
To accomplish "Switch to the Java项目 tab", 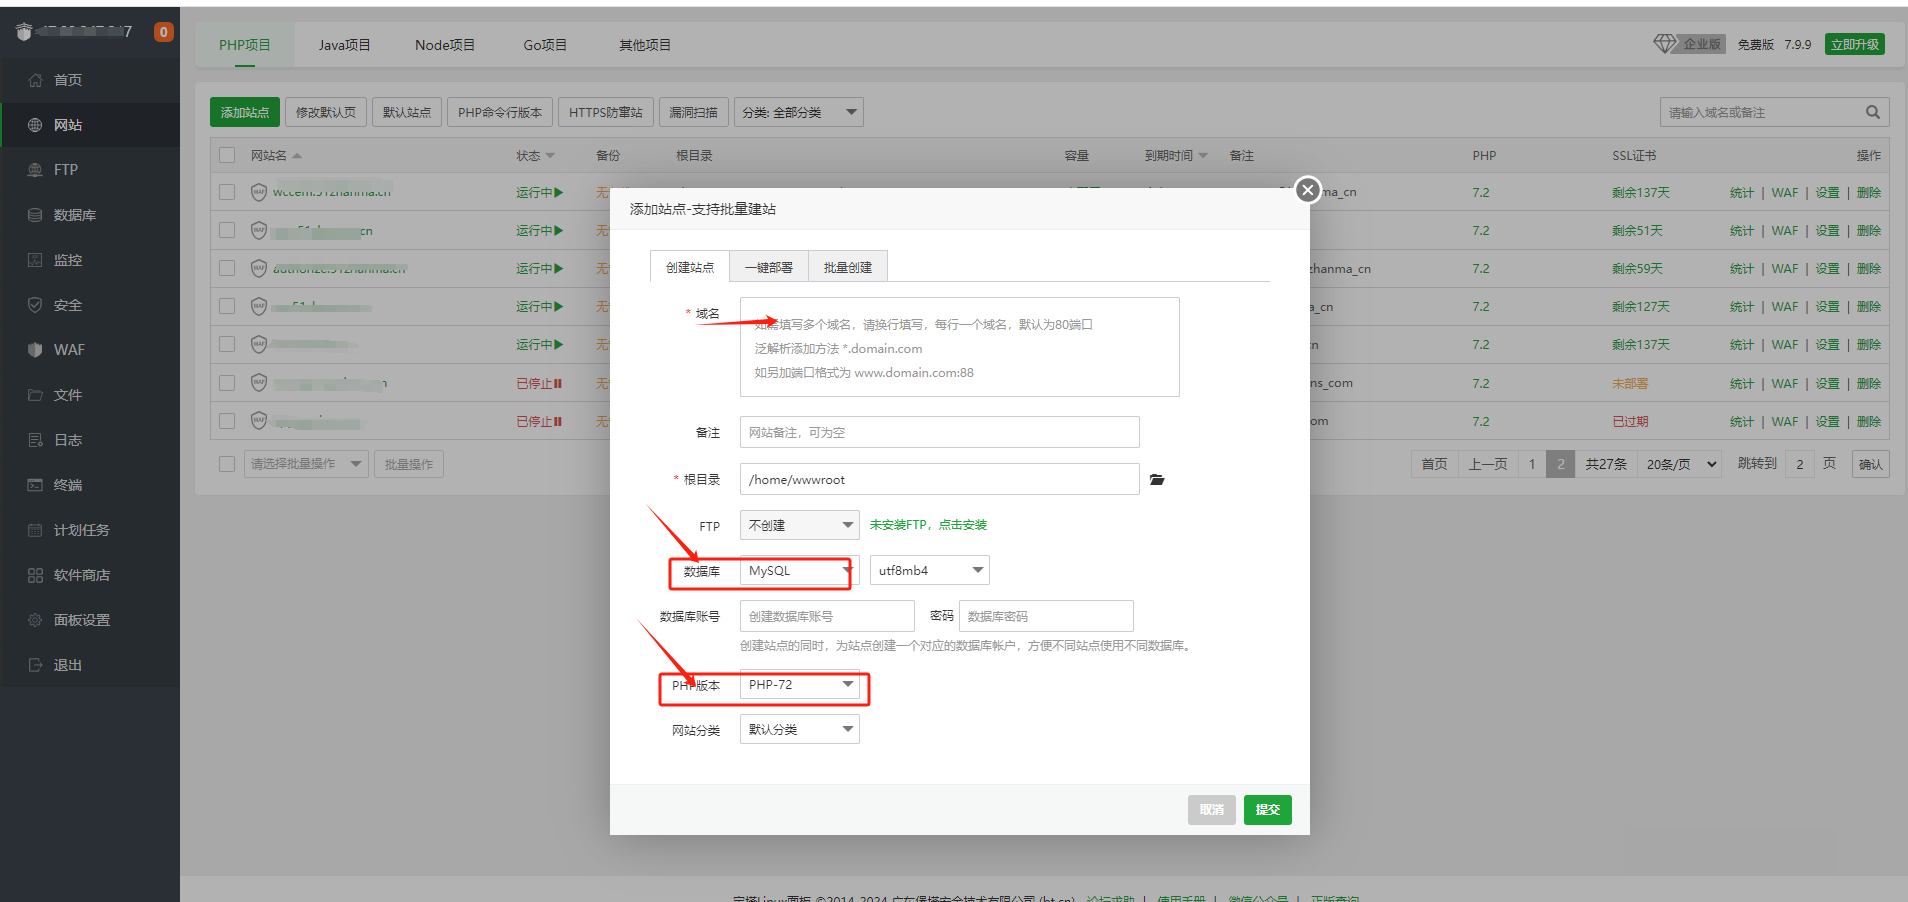I will tap(344, 45).
